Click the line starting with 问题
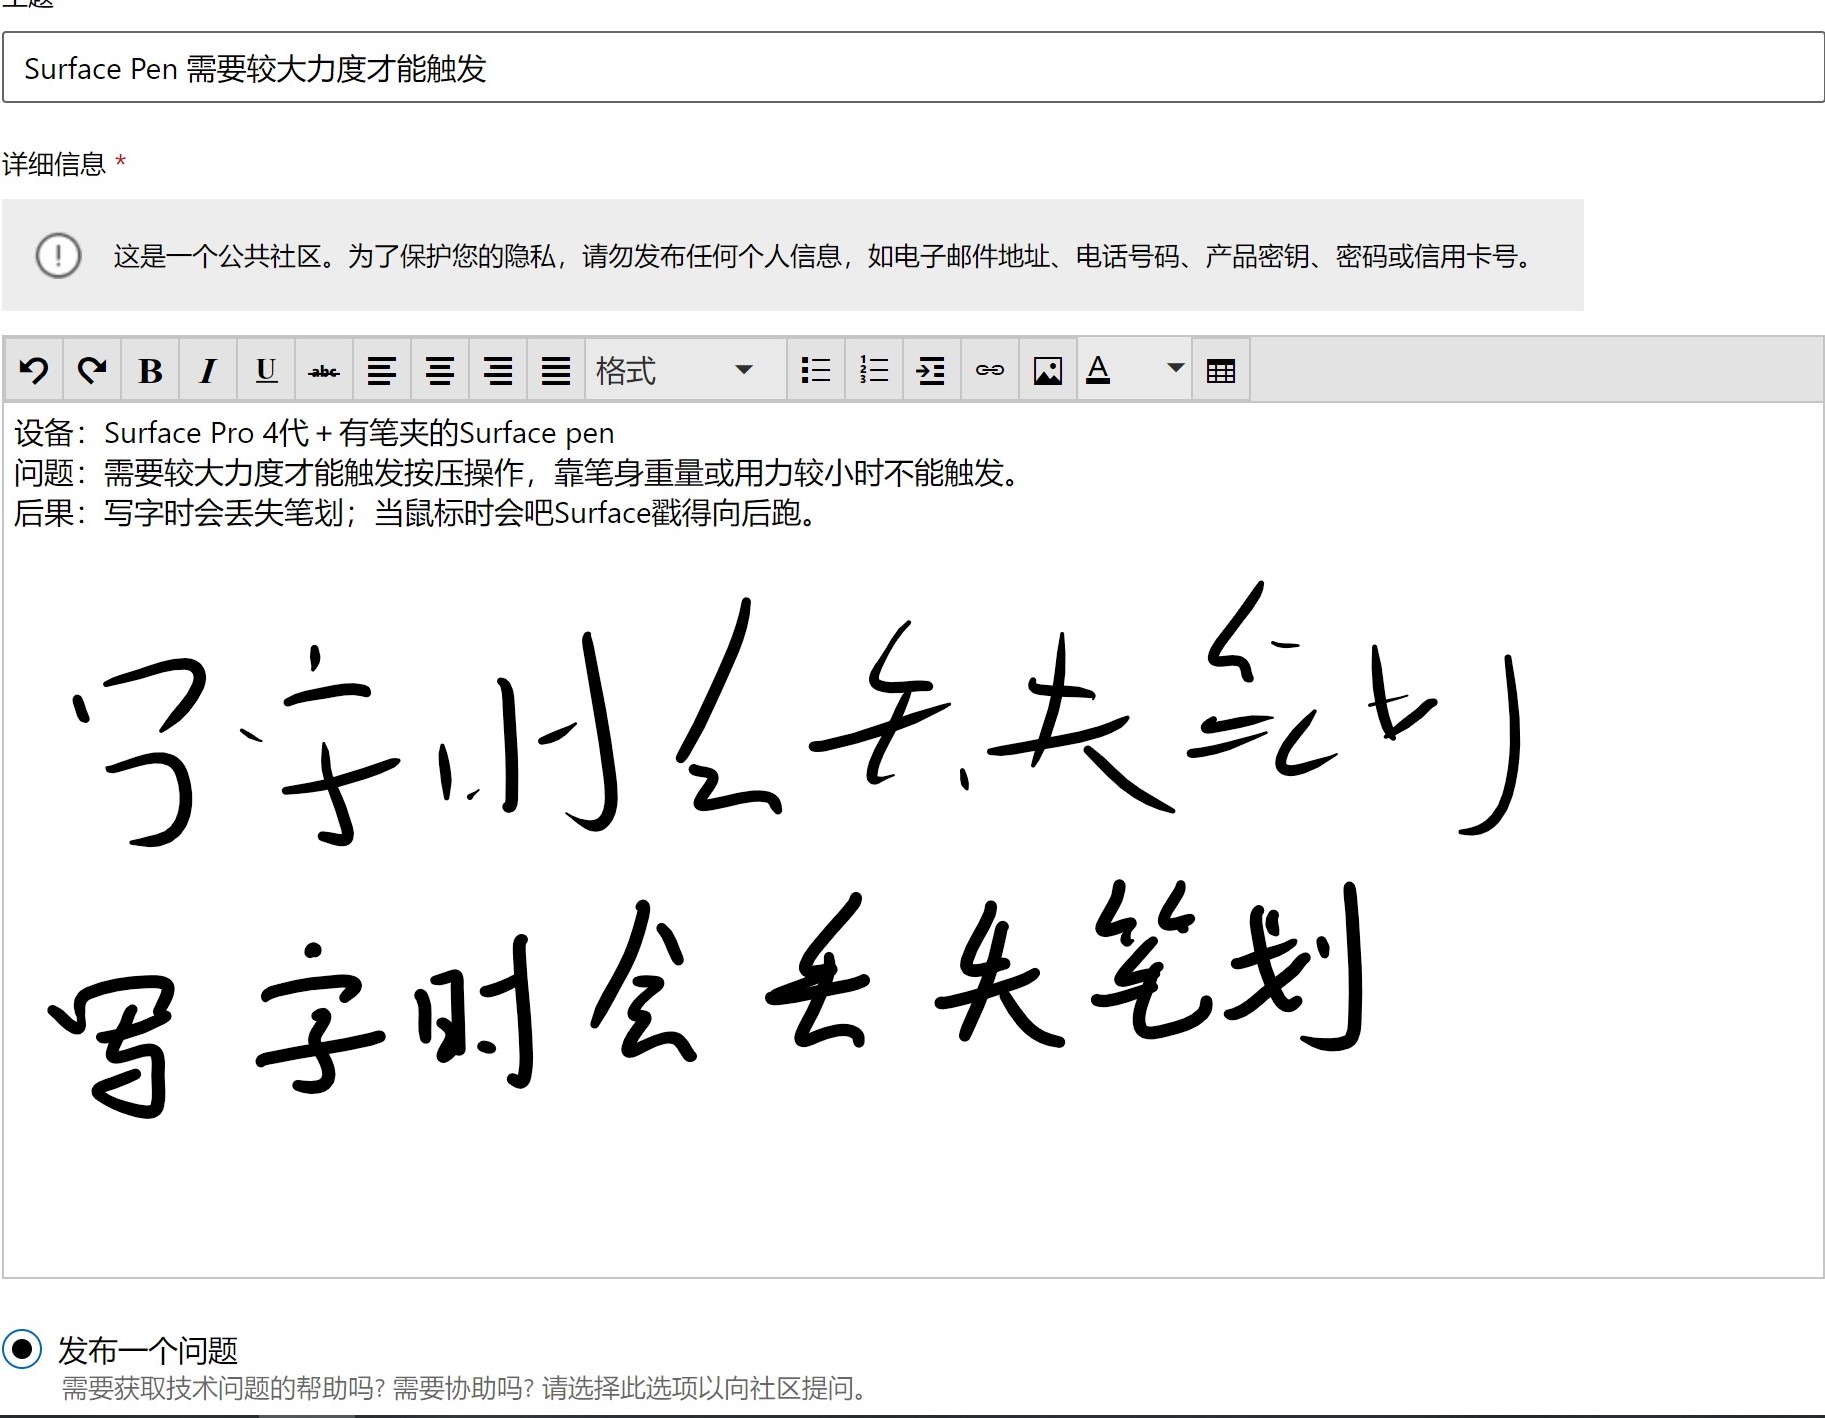Image resolution: width=1825 pixels, height=1418 pixels. tap(517, 473)
